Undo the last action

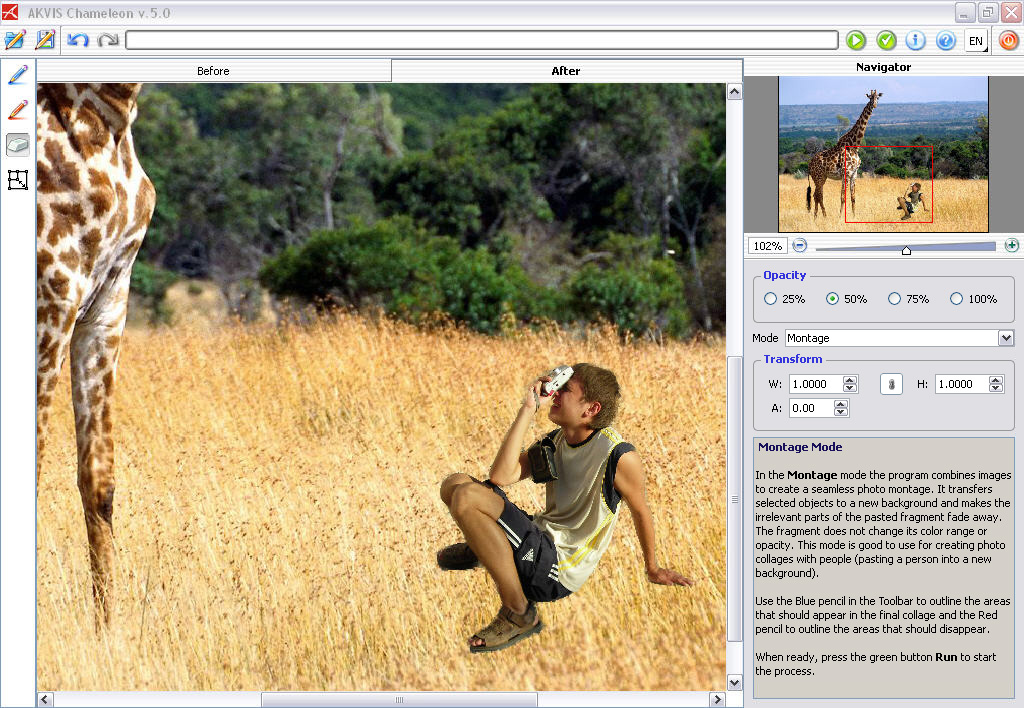coord(78,40)
